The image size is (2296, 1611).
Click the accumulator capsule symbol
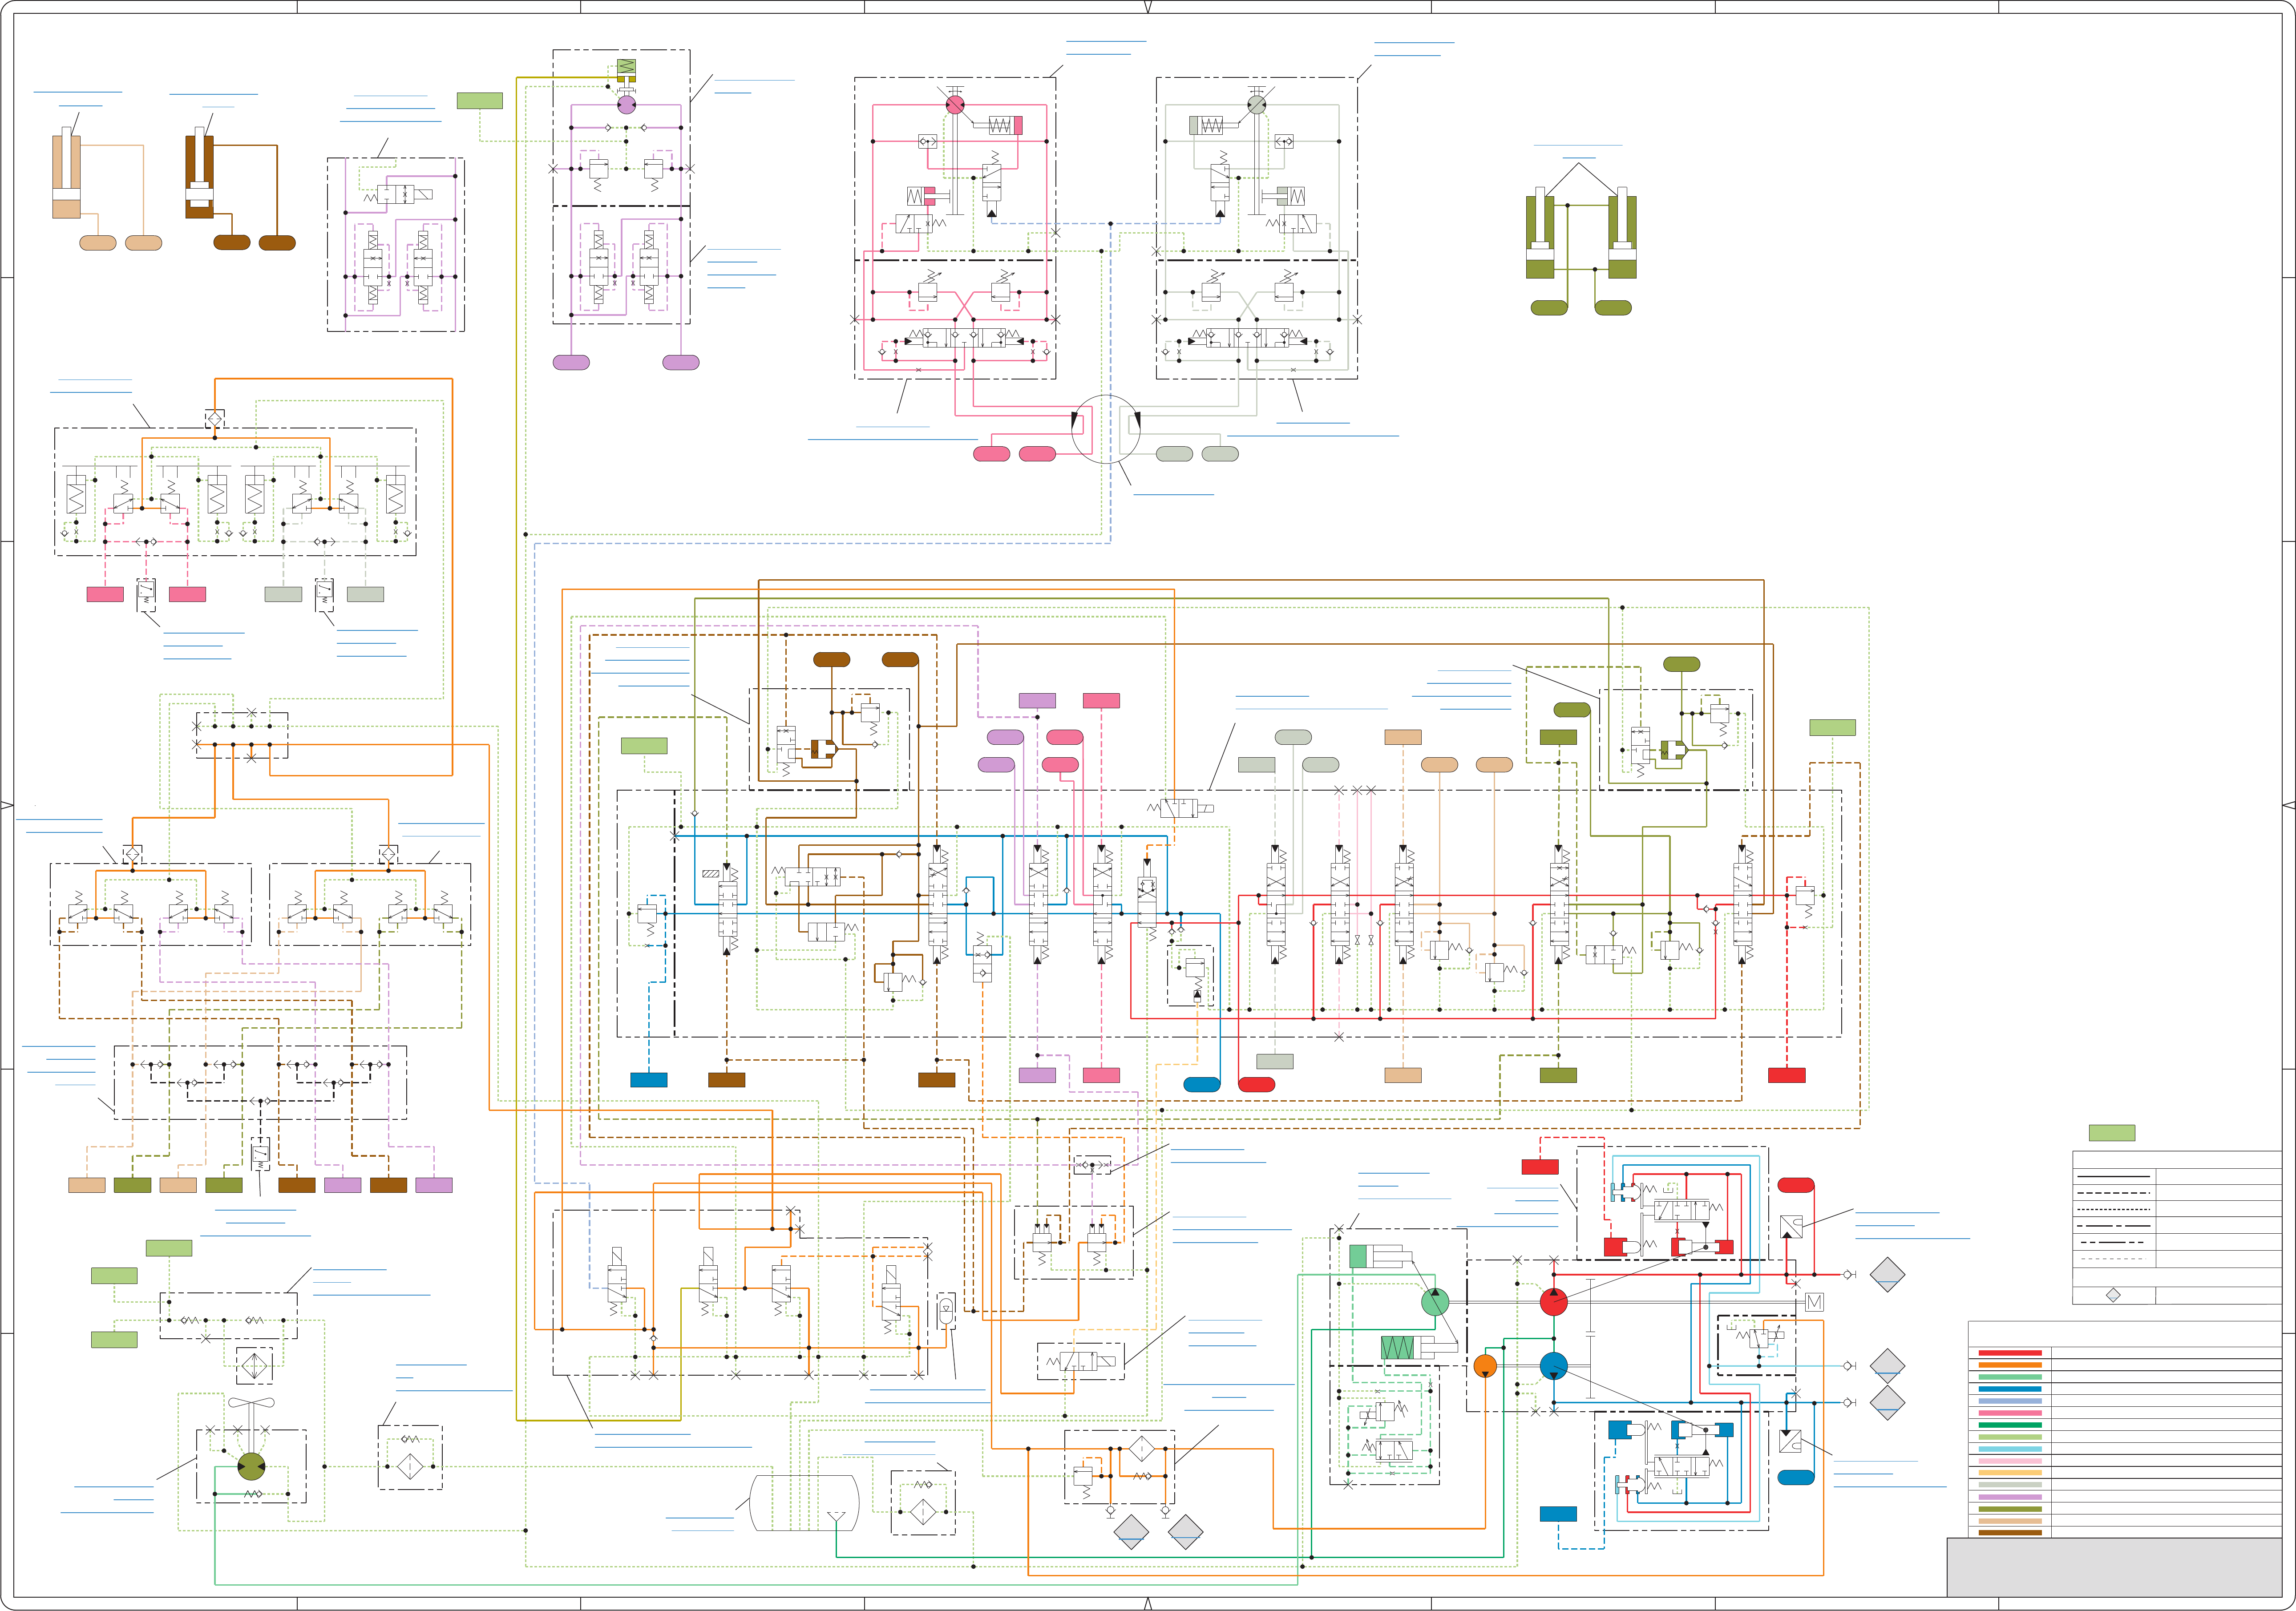click(x=945, y=1311)
